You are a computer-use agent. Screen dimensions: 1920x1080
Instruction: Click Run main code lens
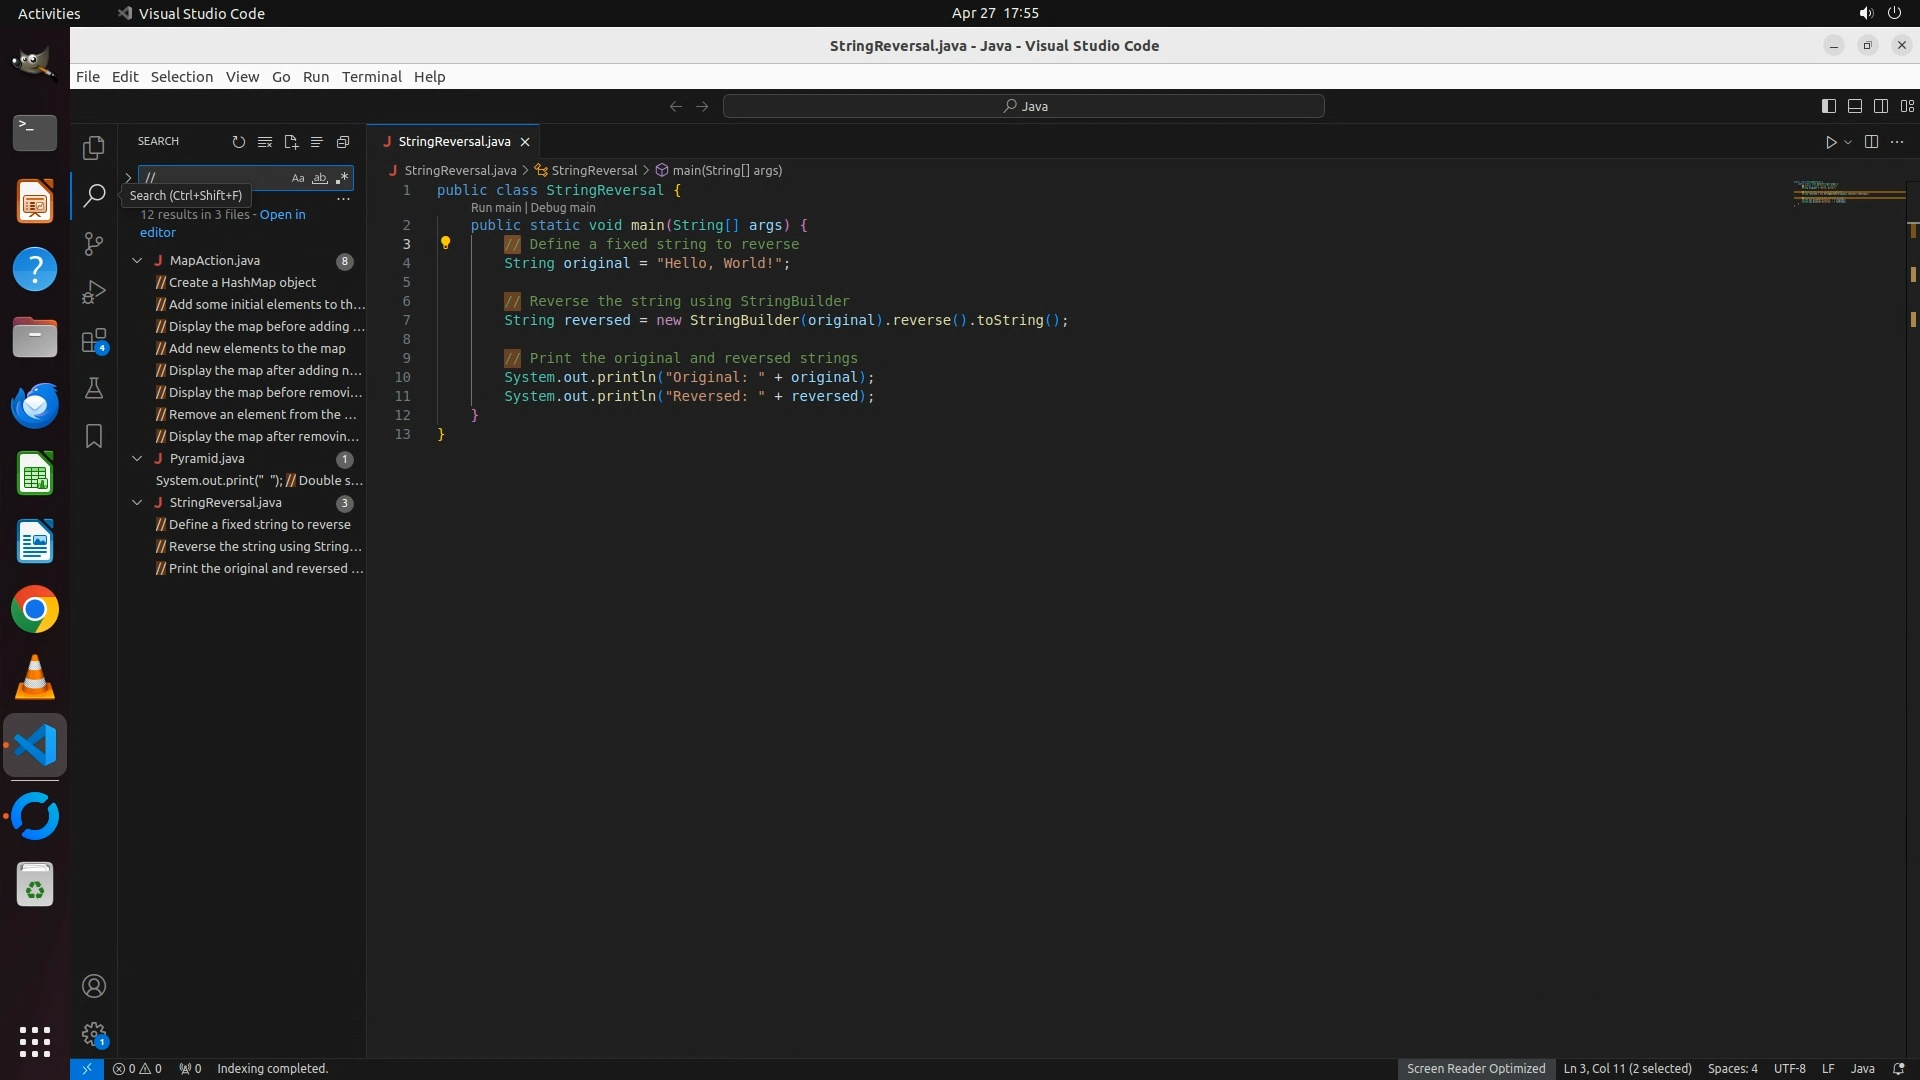coord(496,208)
